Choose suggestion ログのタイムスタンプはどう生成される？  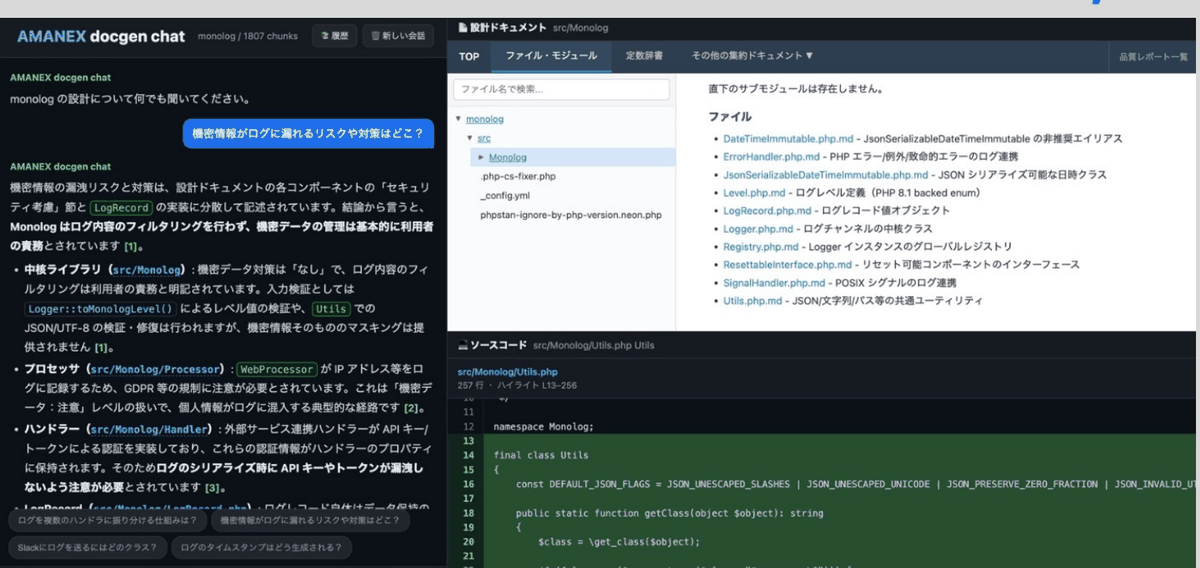point(262,547)
